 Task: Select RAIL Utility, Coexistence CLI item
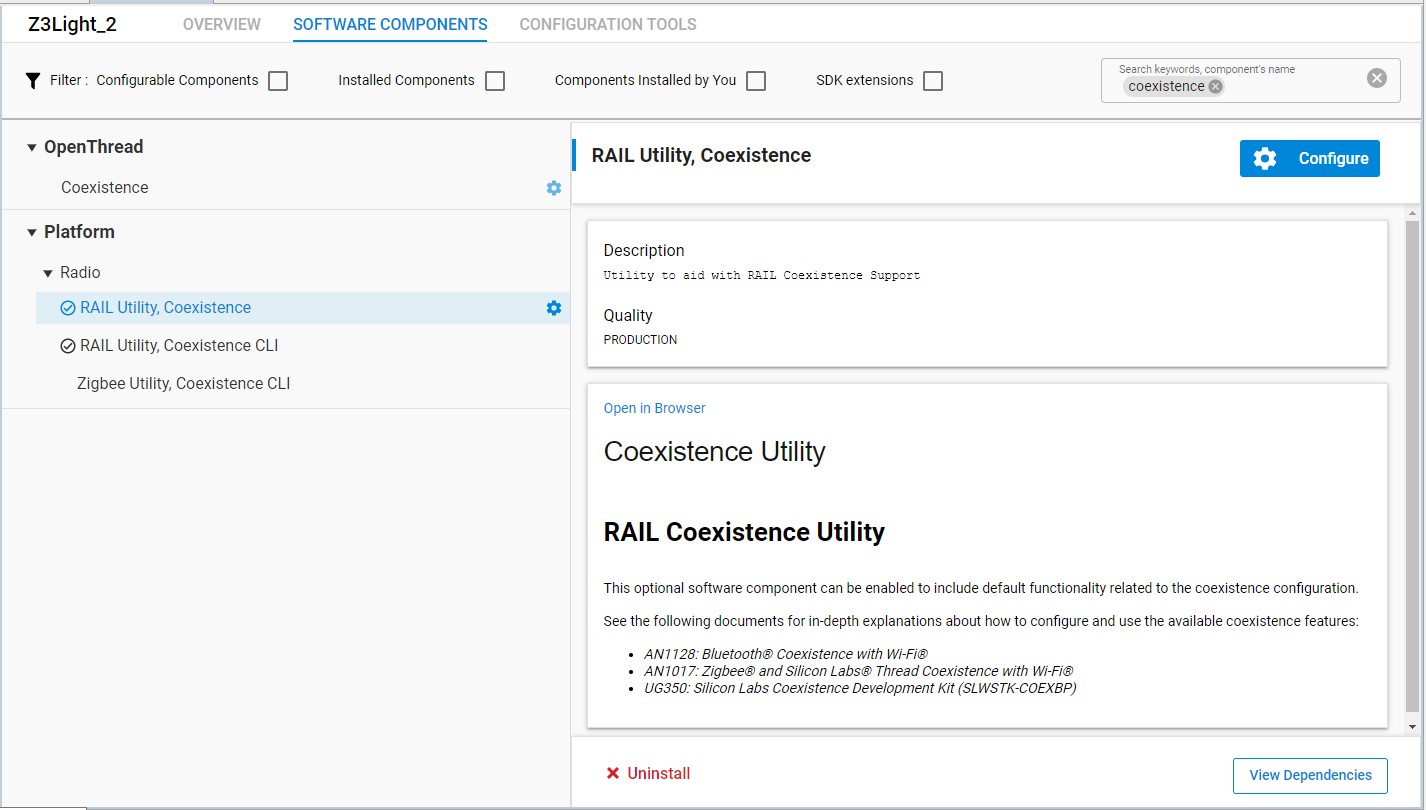[x=179, y=346]
